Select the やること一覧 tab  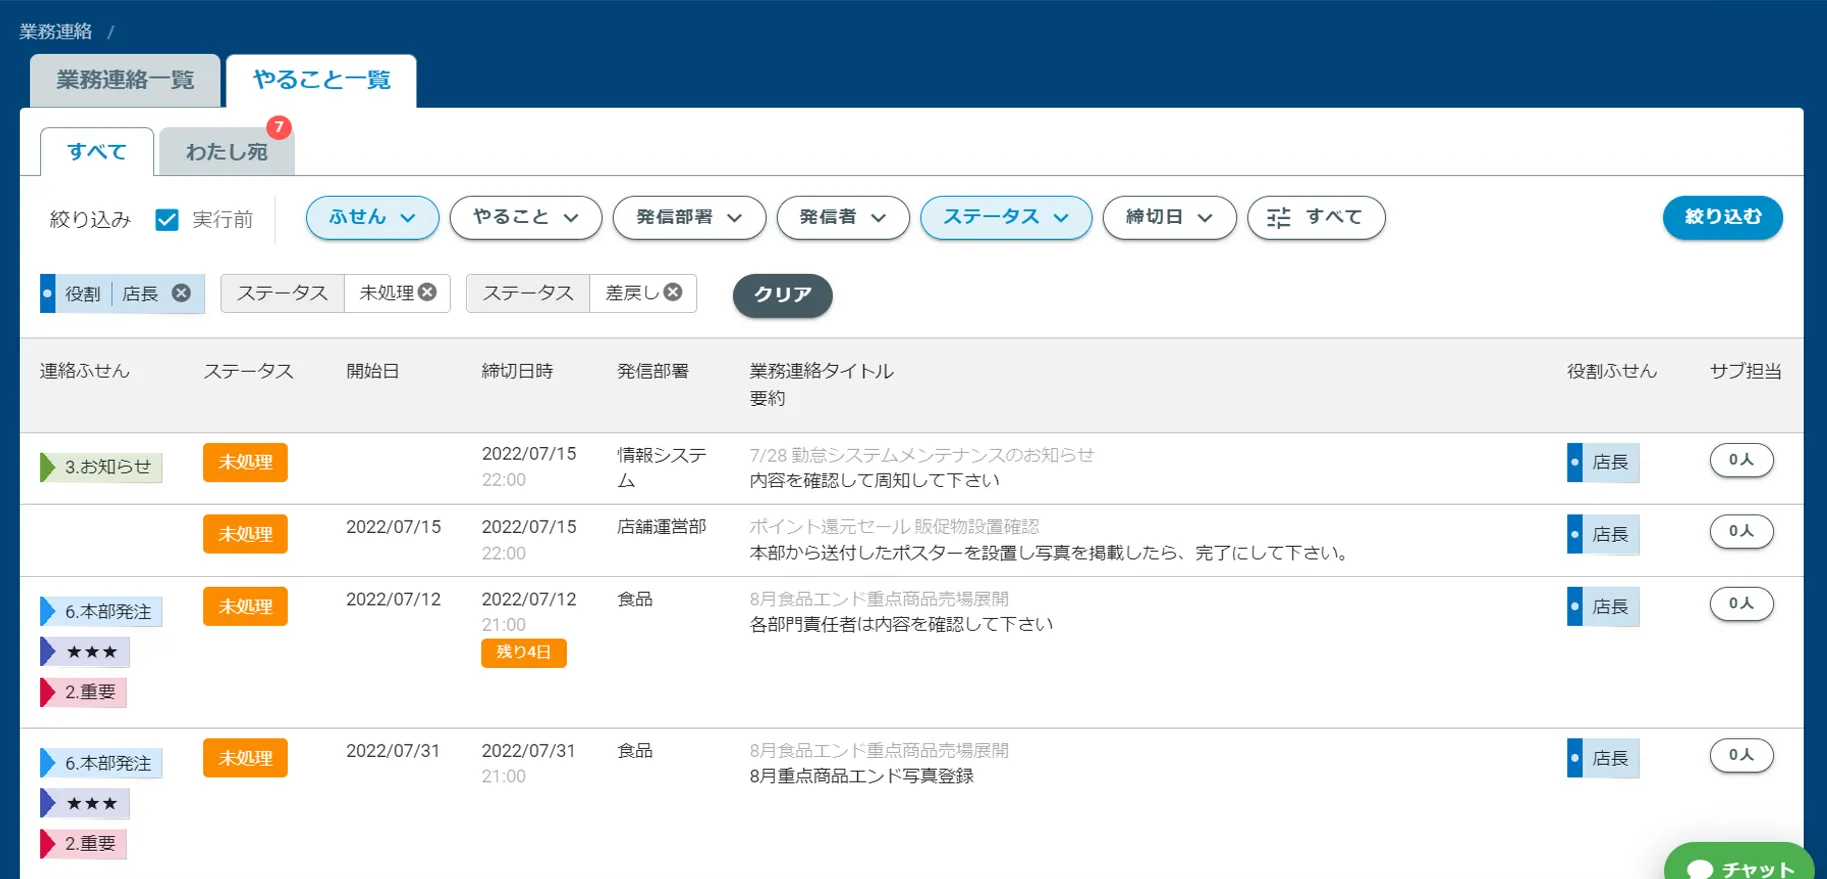coord(321,80)
